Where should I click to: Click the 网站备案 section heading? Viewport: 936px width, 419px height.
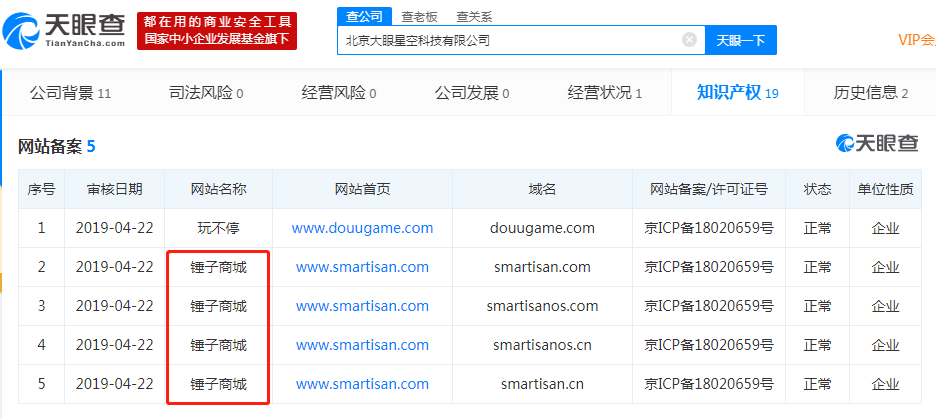[57, 146]
